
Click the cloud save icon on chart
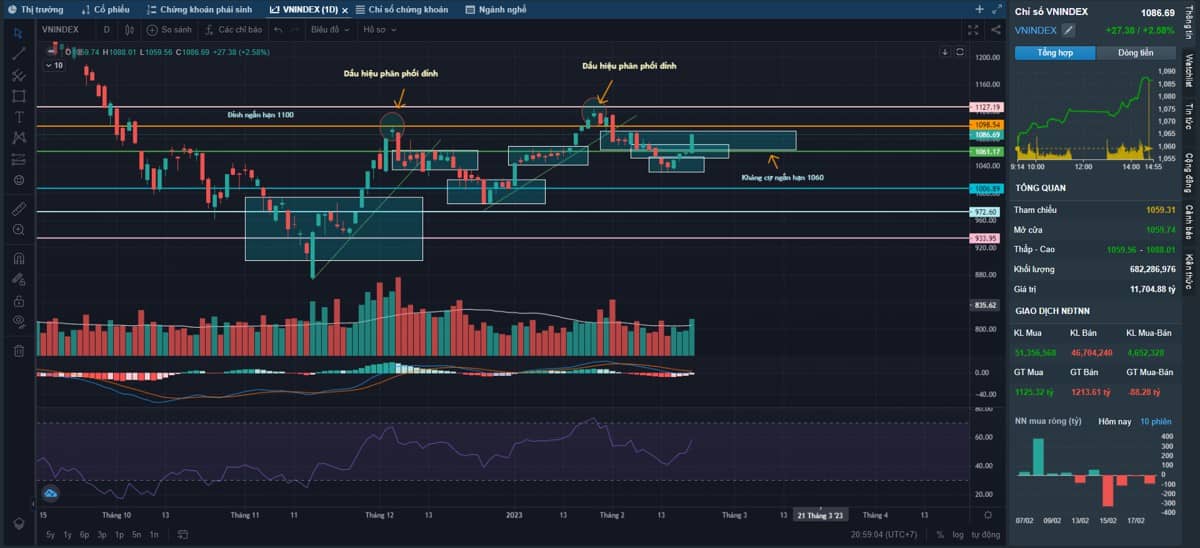[x=50, y=493]
